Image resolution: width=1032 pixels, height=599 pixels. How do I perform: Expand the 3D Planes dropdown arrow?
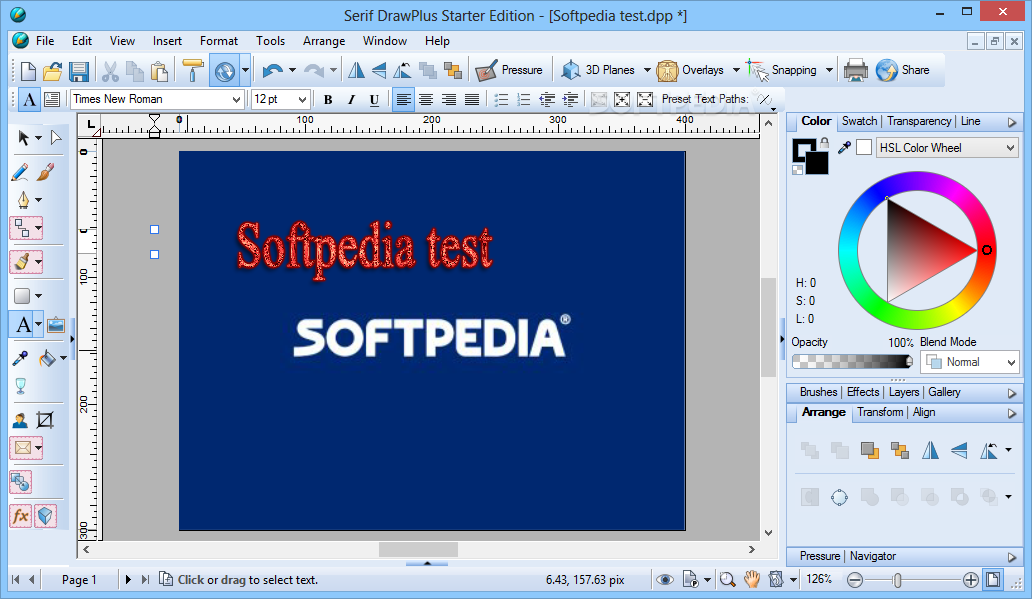[x=647, y=70]
